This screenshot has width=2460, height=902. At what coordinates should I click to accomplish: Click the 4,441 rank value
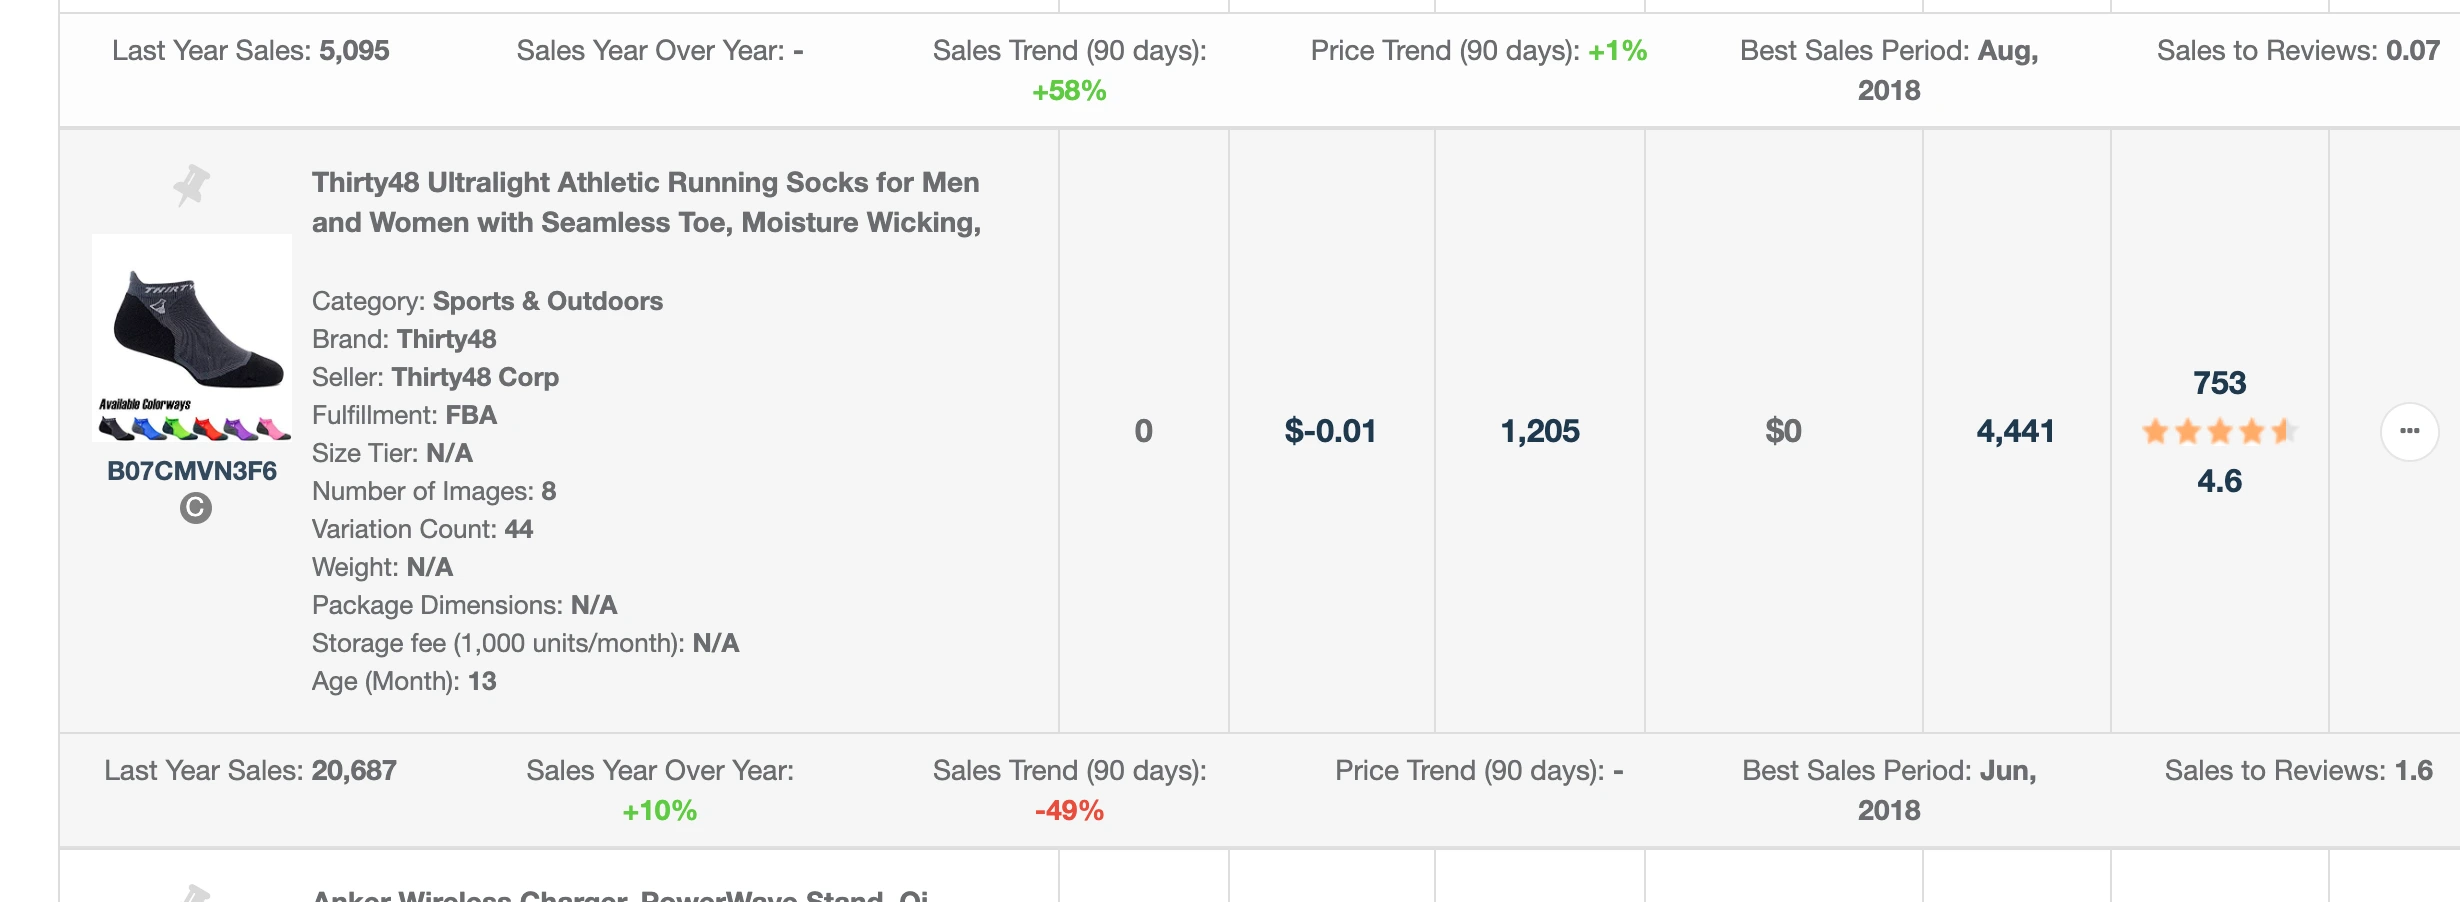(2015, 431)
